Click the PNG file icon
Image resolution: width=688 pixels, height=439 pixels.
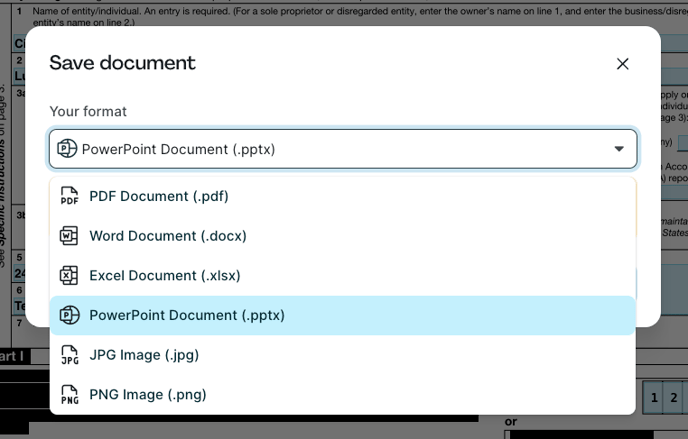coord(70,395)
